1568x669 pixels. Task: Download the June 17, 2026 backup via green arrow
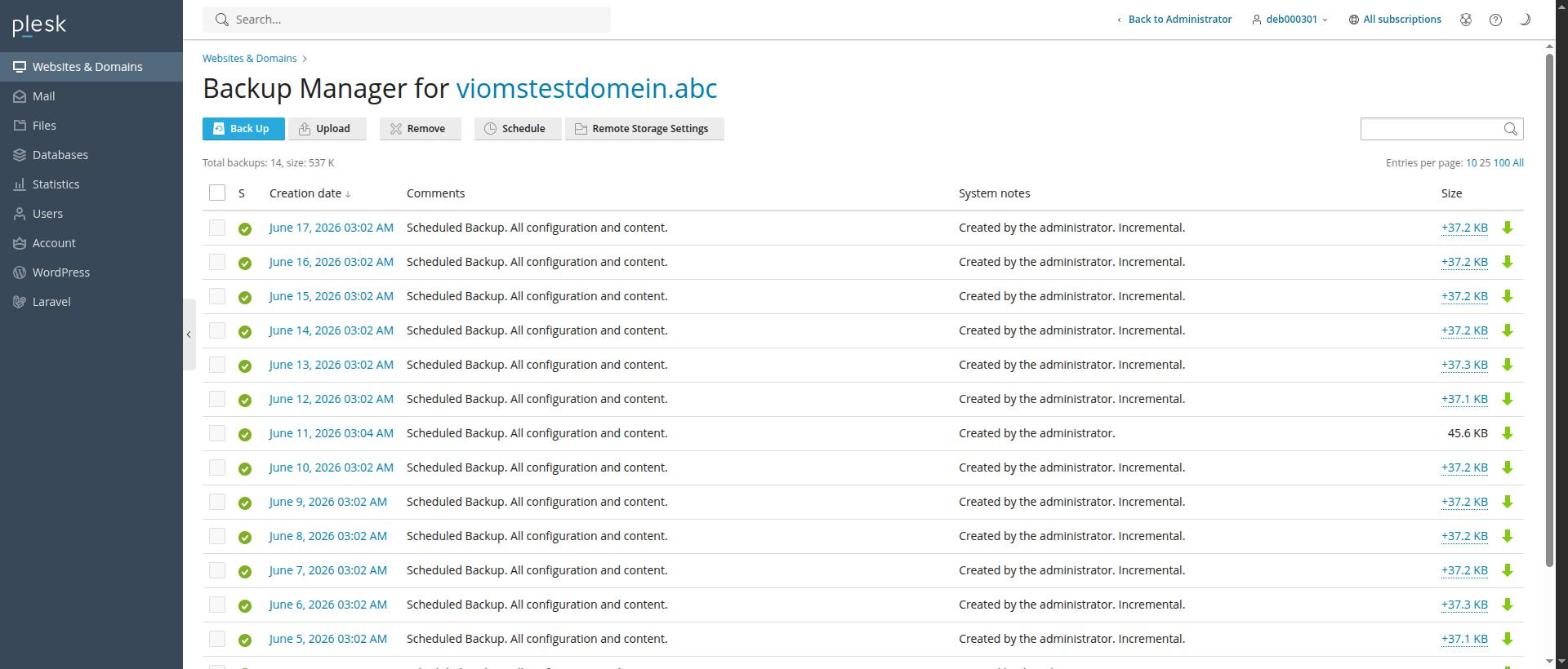1507,228
